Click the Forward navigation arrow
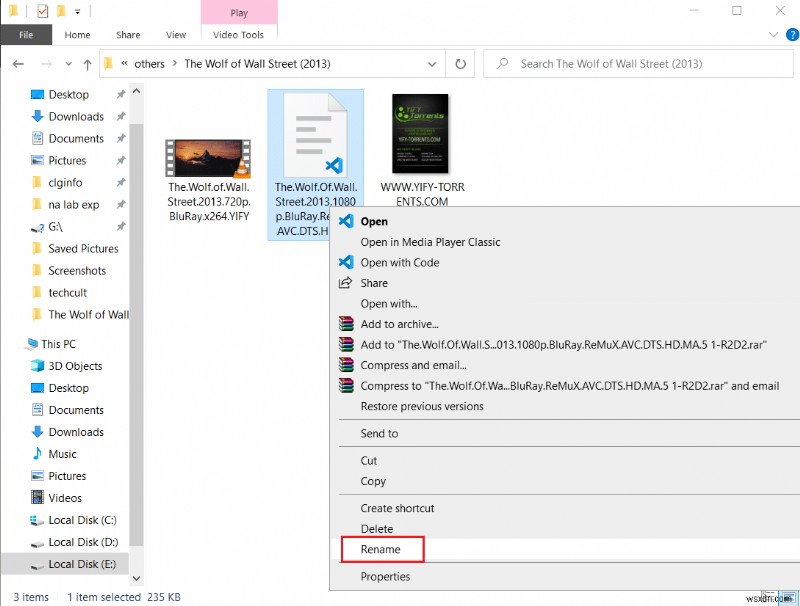This screenshot has width=800, height=606. click(x=46, y=64)
